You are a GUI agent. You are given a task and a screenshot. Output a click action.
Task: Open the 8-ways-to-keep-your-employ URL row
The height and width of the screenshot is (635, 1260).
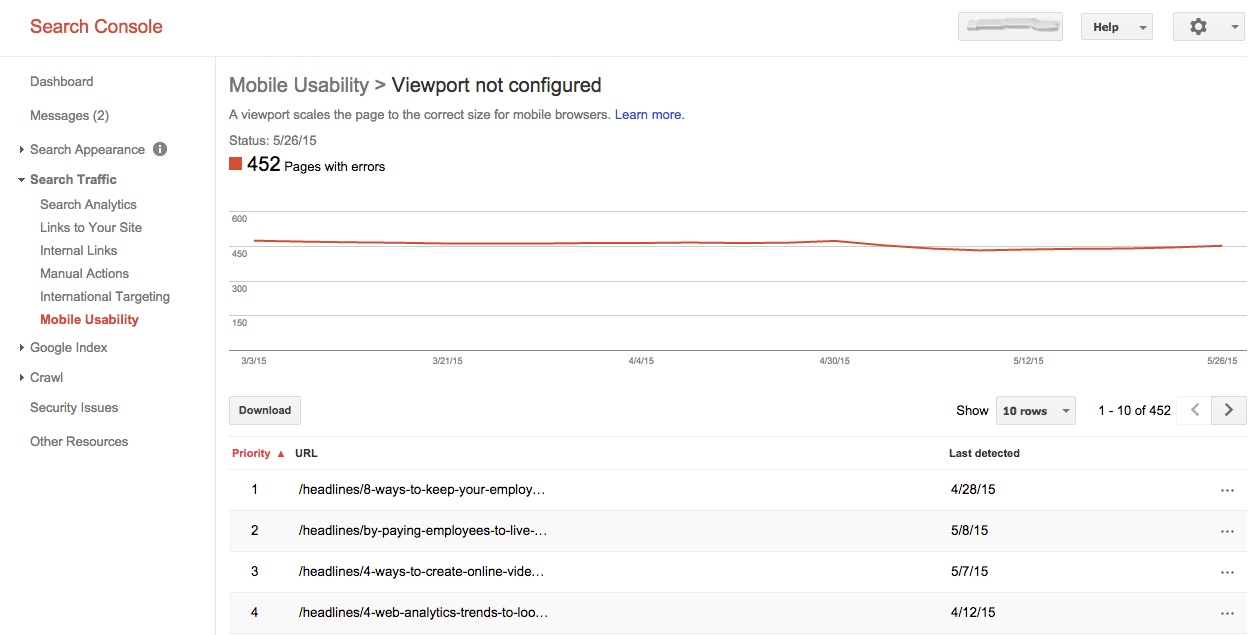422,490
